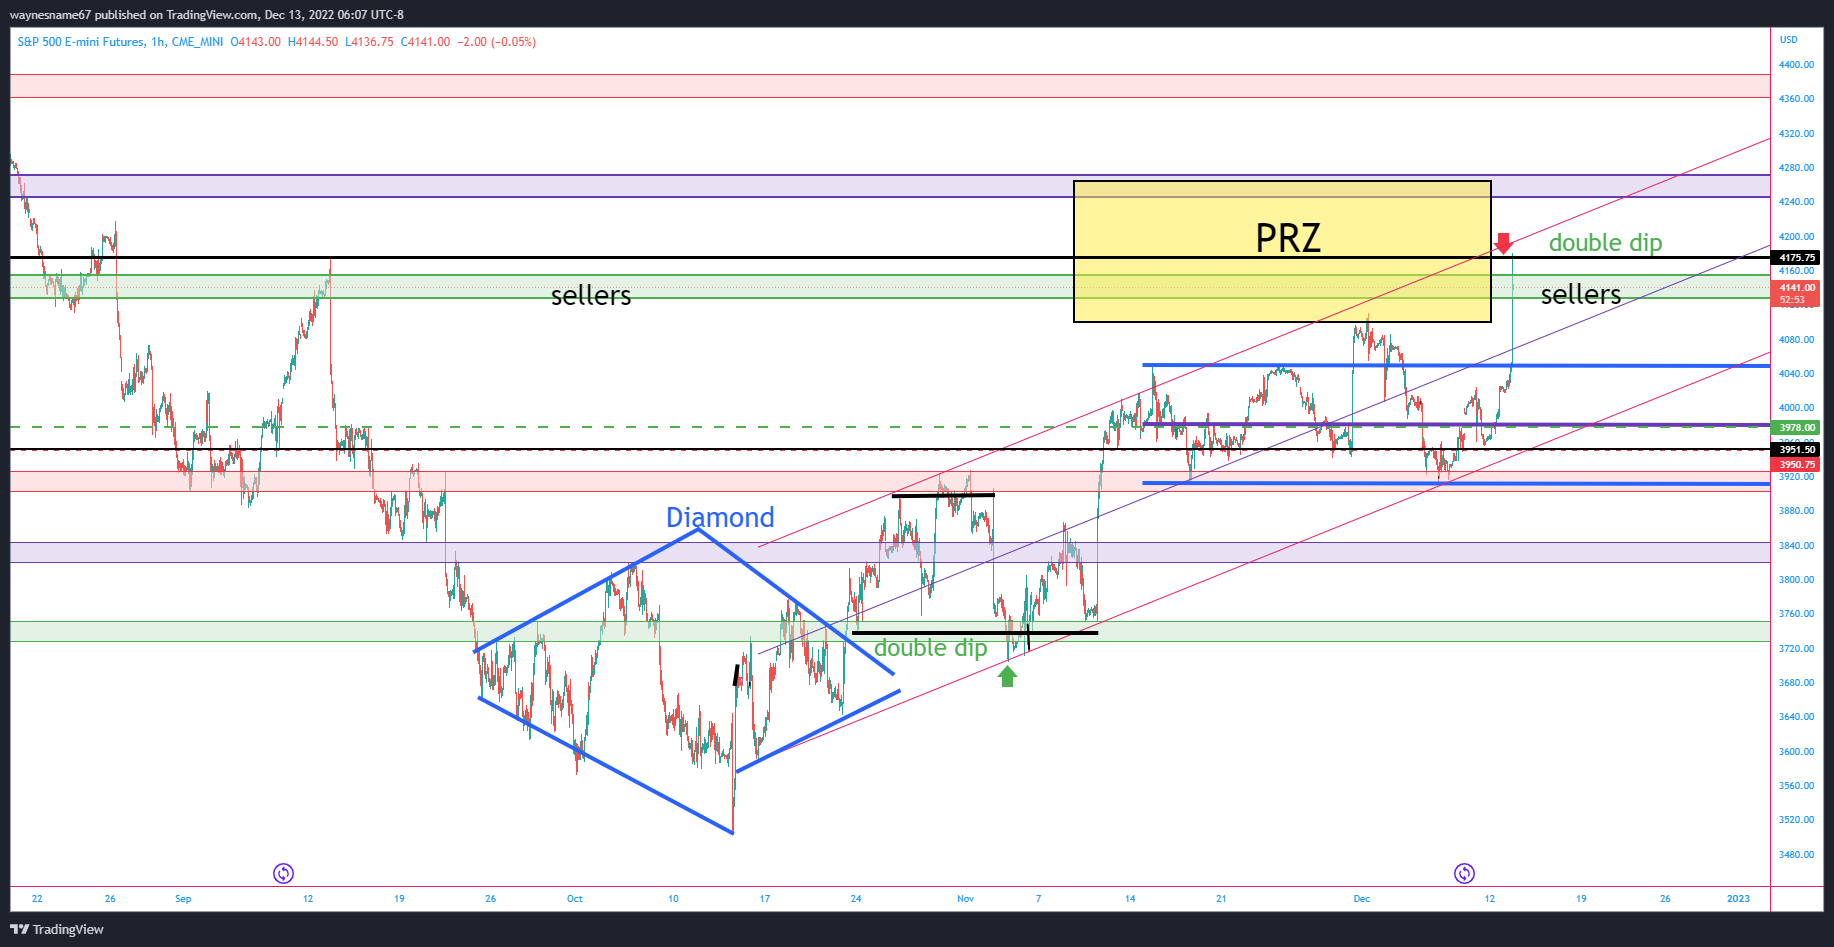Click the red 3950.75 price tag
The height and width of the screenshot is (947, 1834).
click(x=1797, y=465)
